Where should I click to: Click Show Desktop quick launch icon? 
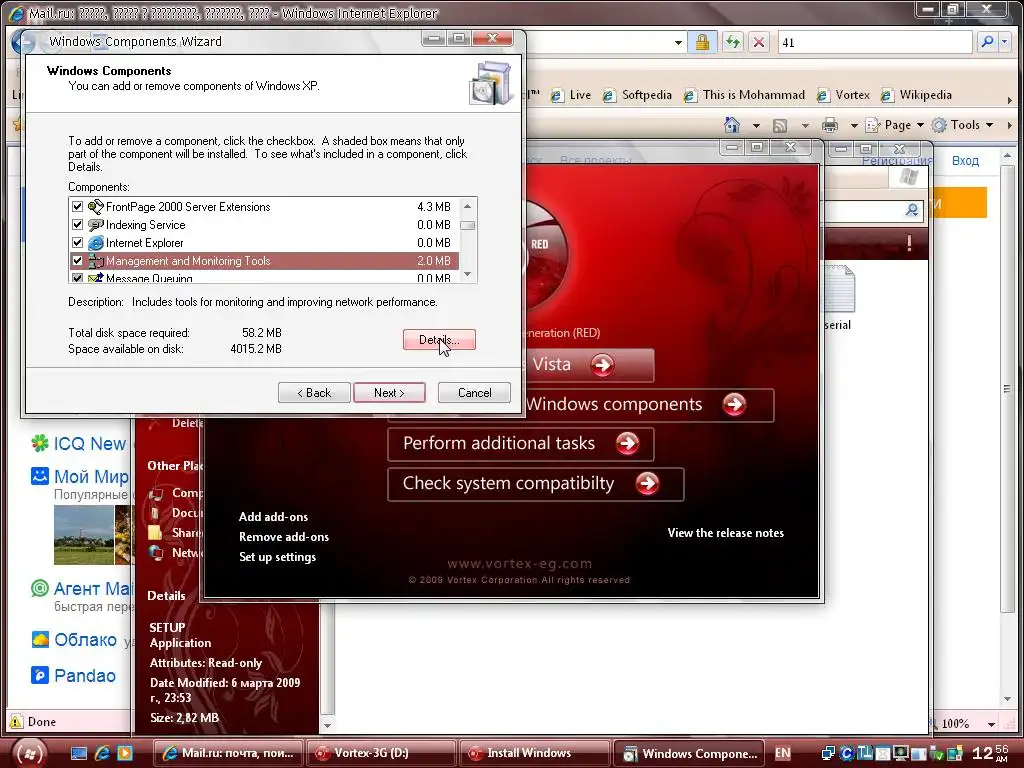79,753
